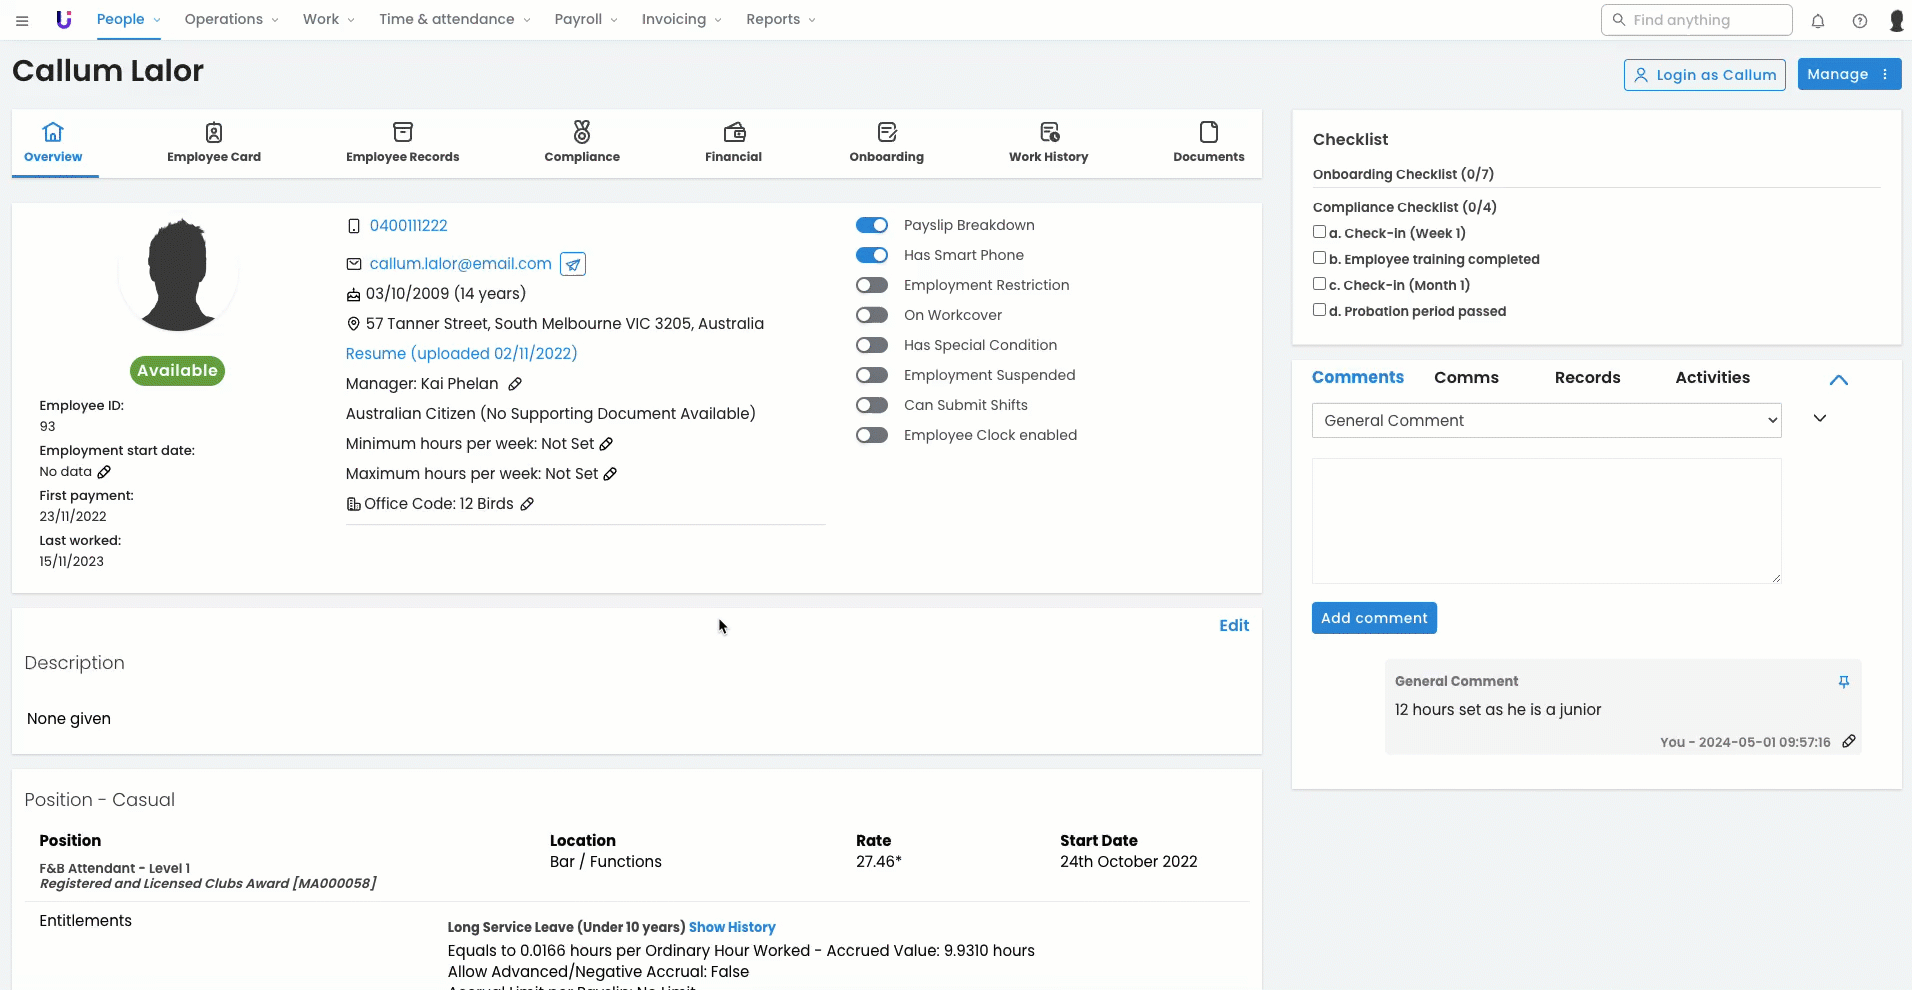Open notifications via the bell icon
This screenshot has height=990, width=1912.
coord(1818,21)
